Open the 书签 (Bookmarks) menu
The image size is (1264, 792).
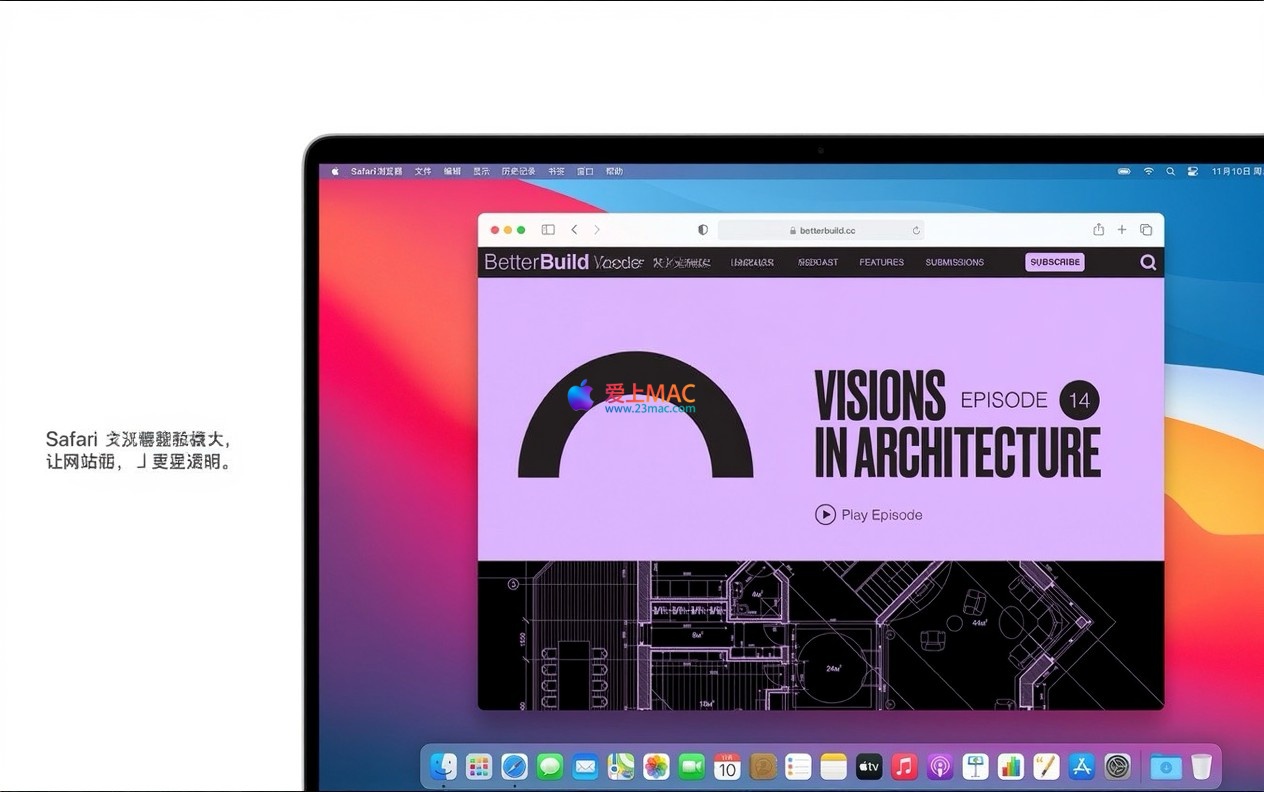pos(556,172)
